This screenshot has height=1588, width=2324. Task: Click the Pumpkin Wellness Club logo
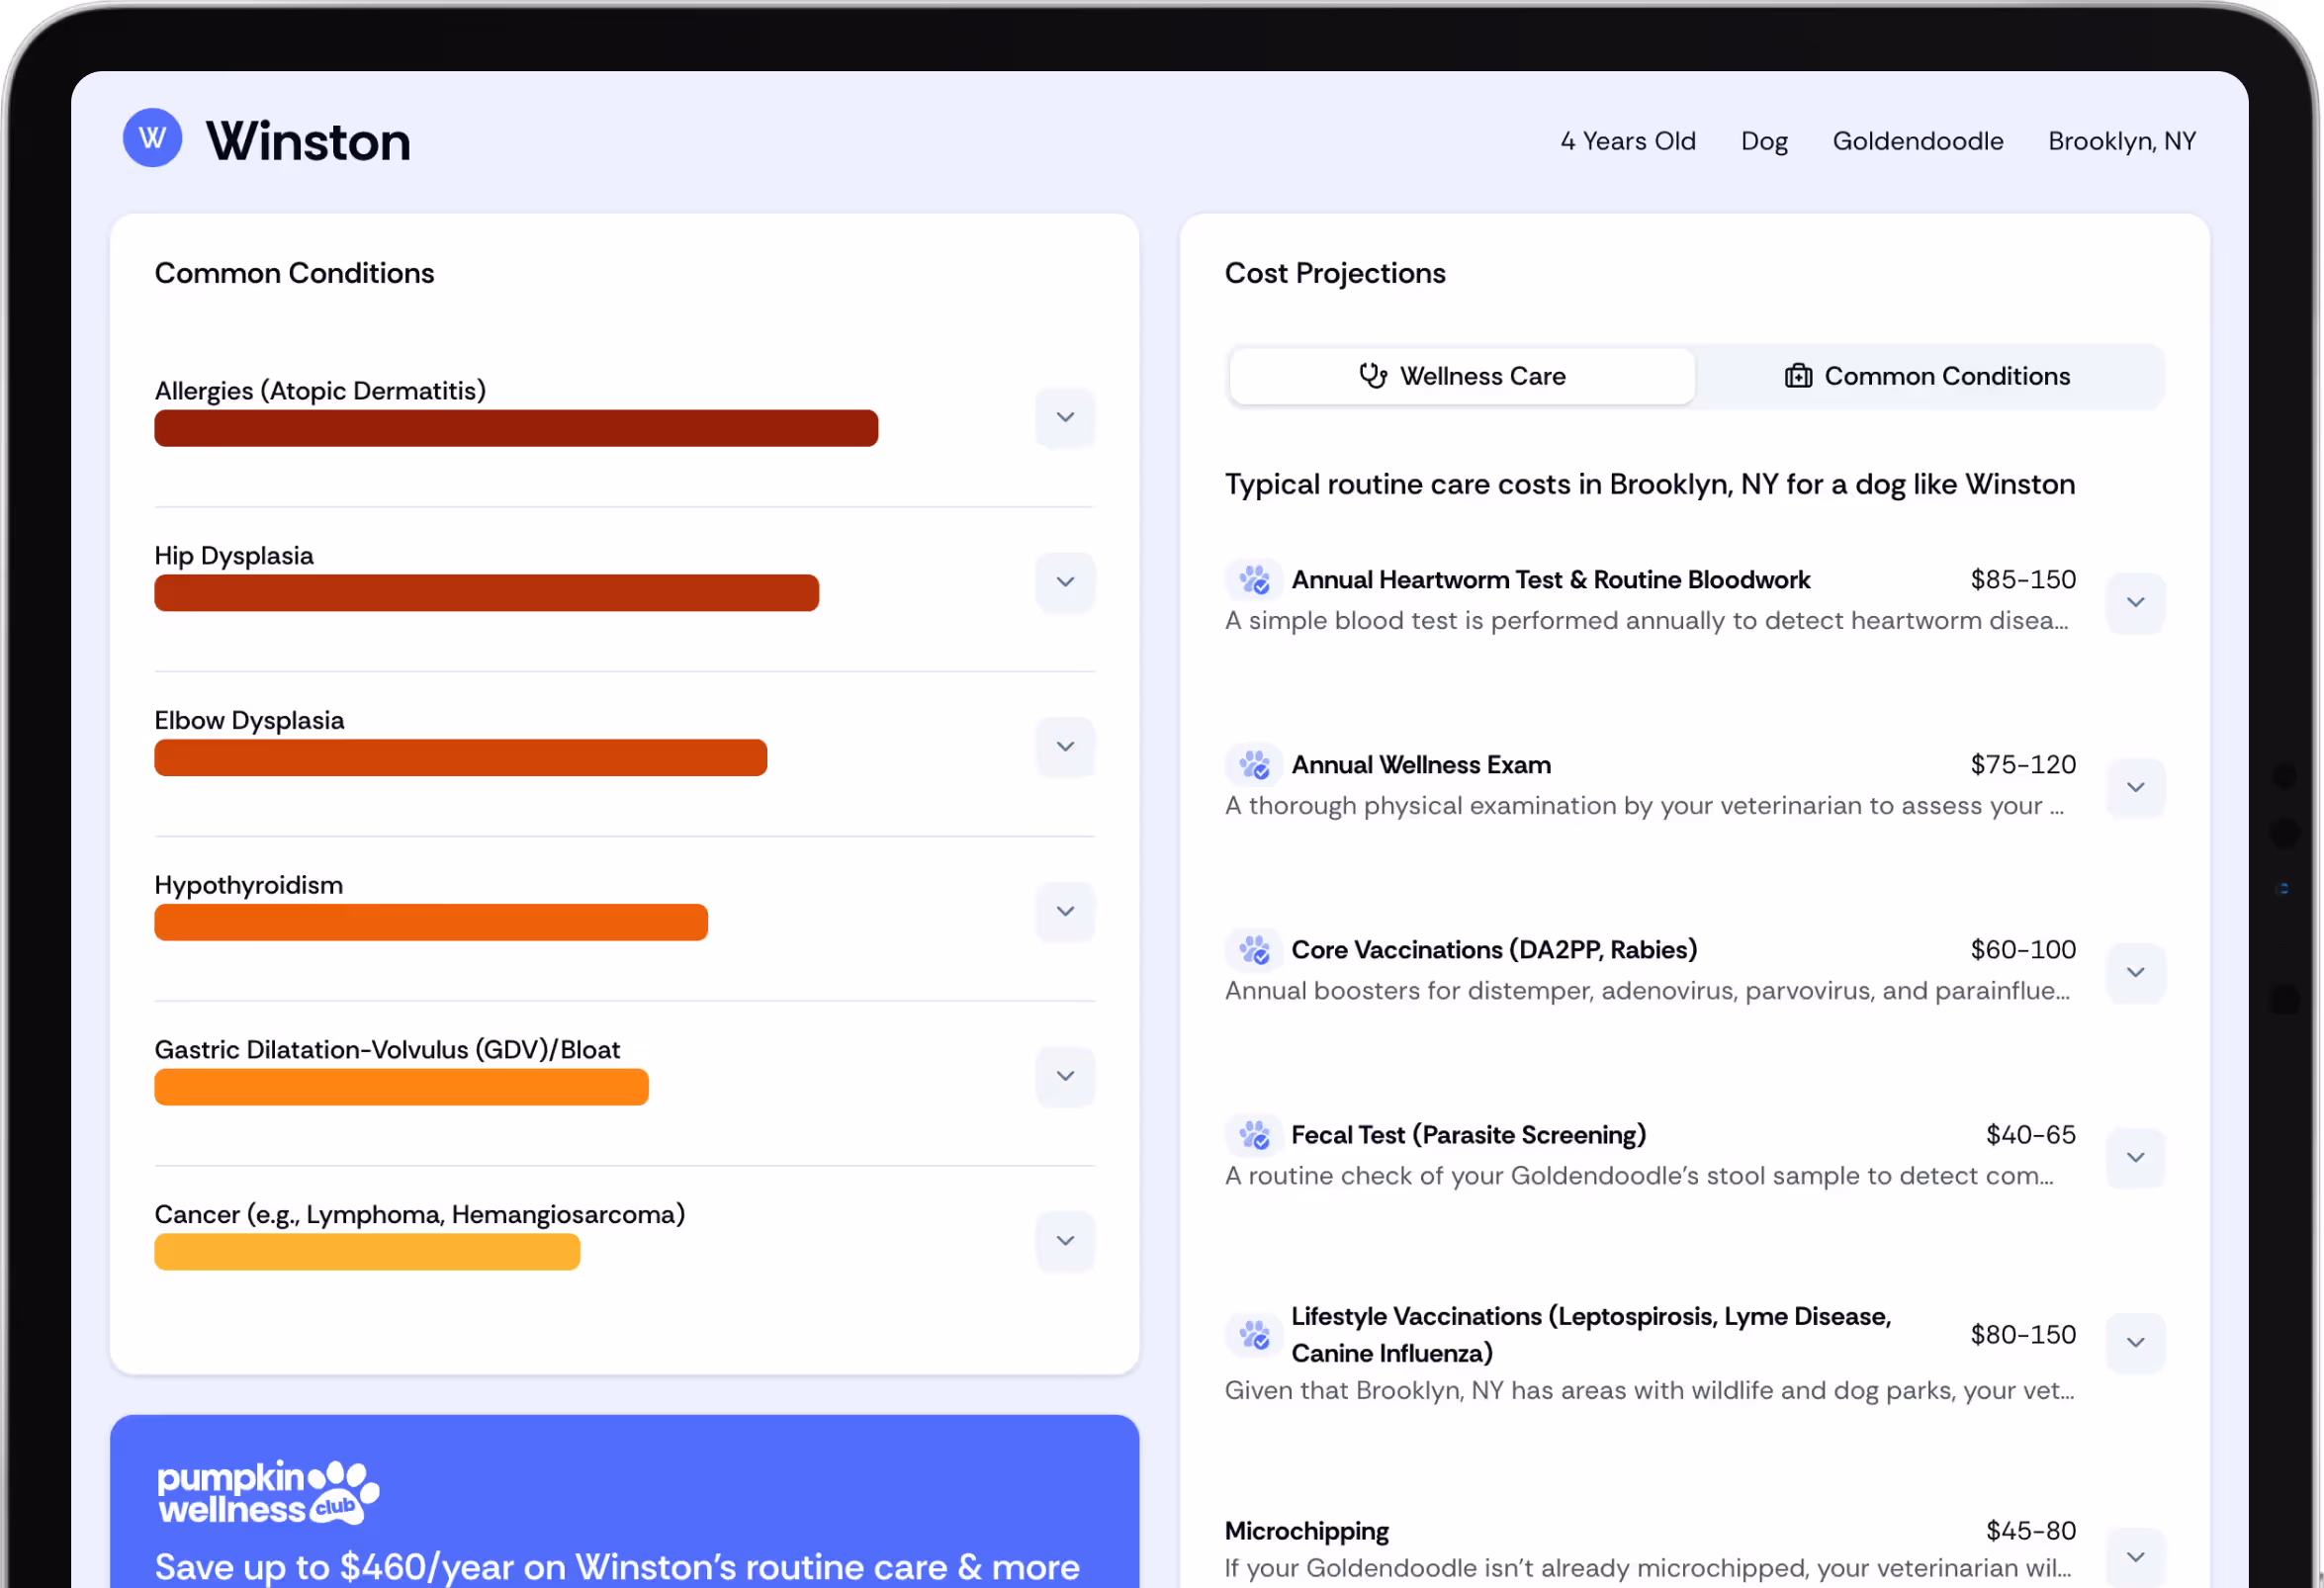pyautogui.click(x=267, y=1492)
